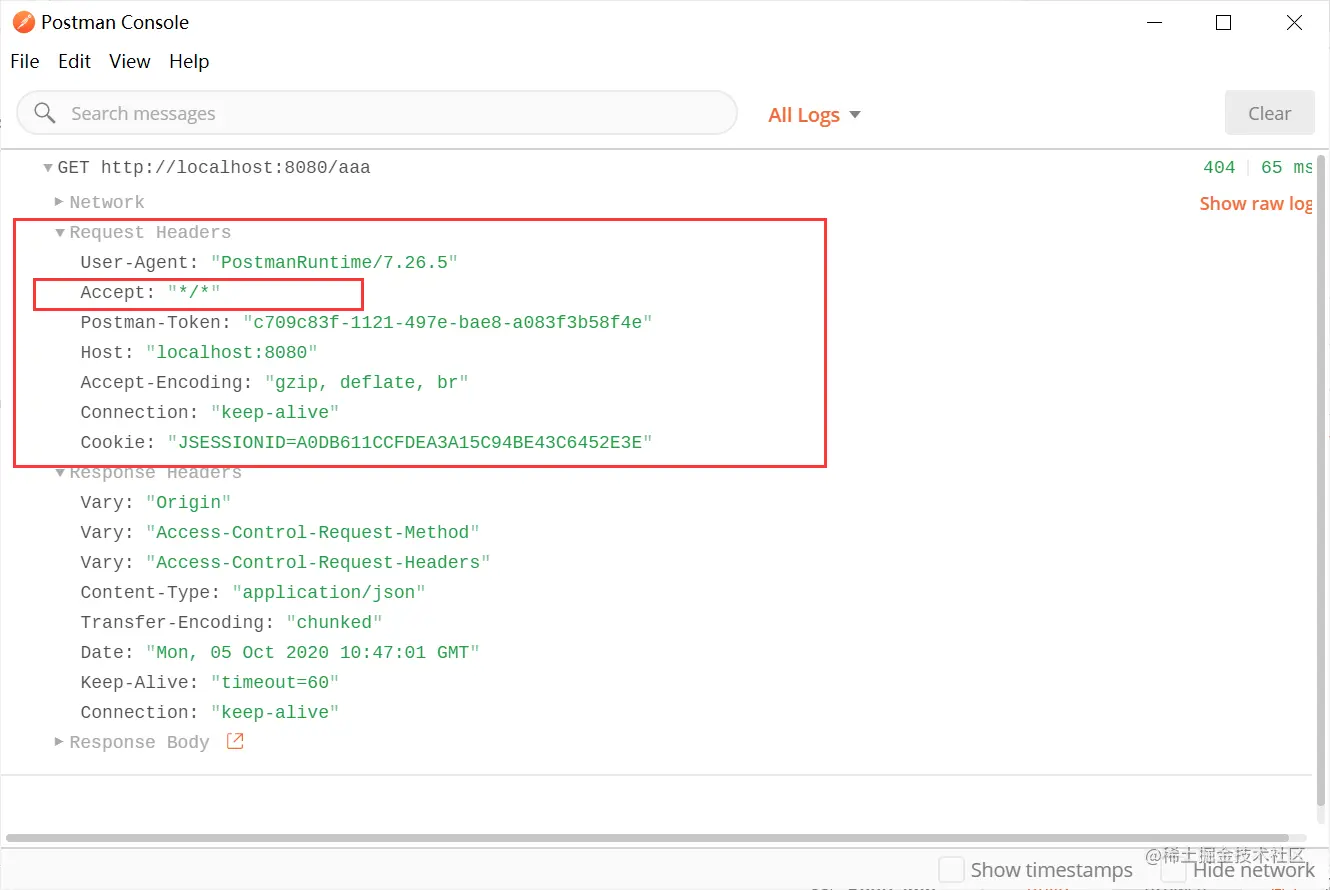Click the magnifier icon in the search box
This screenshot has height=890, width=1330.
pyautogui.click(x=44, y=113)
